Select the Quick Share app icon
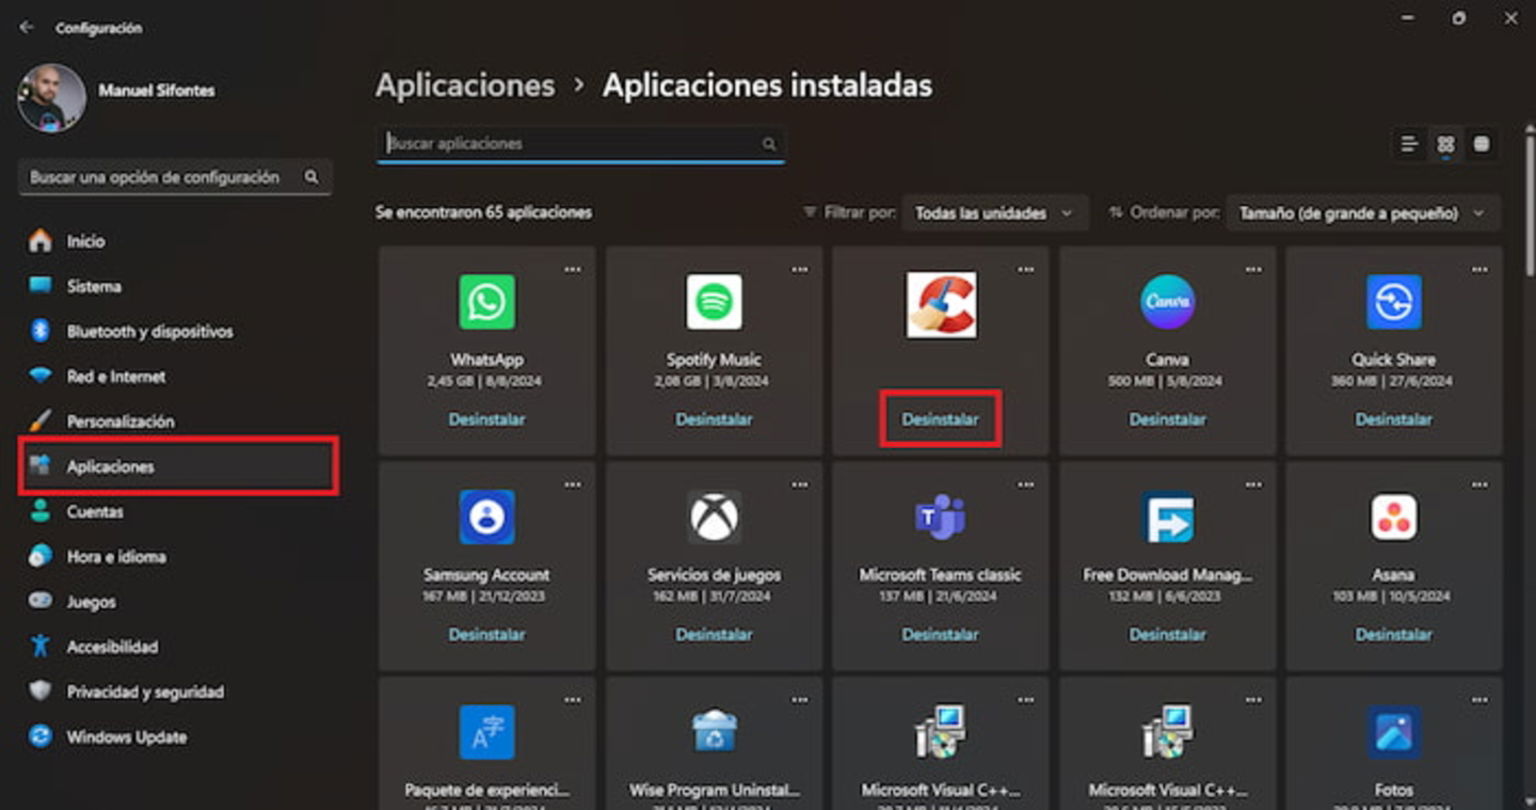The image size is (1536, 810). tap(1394, 302)
